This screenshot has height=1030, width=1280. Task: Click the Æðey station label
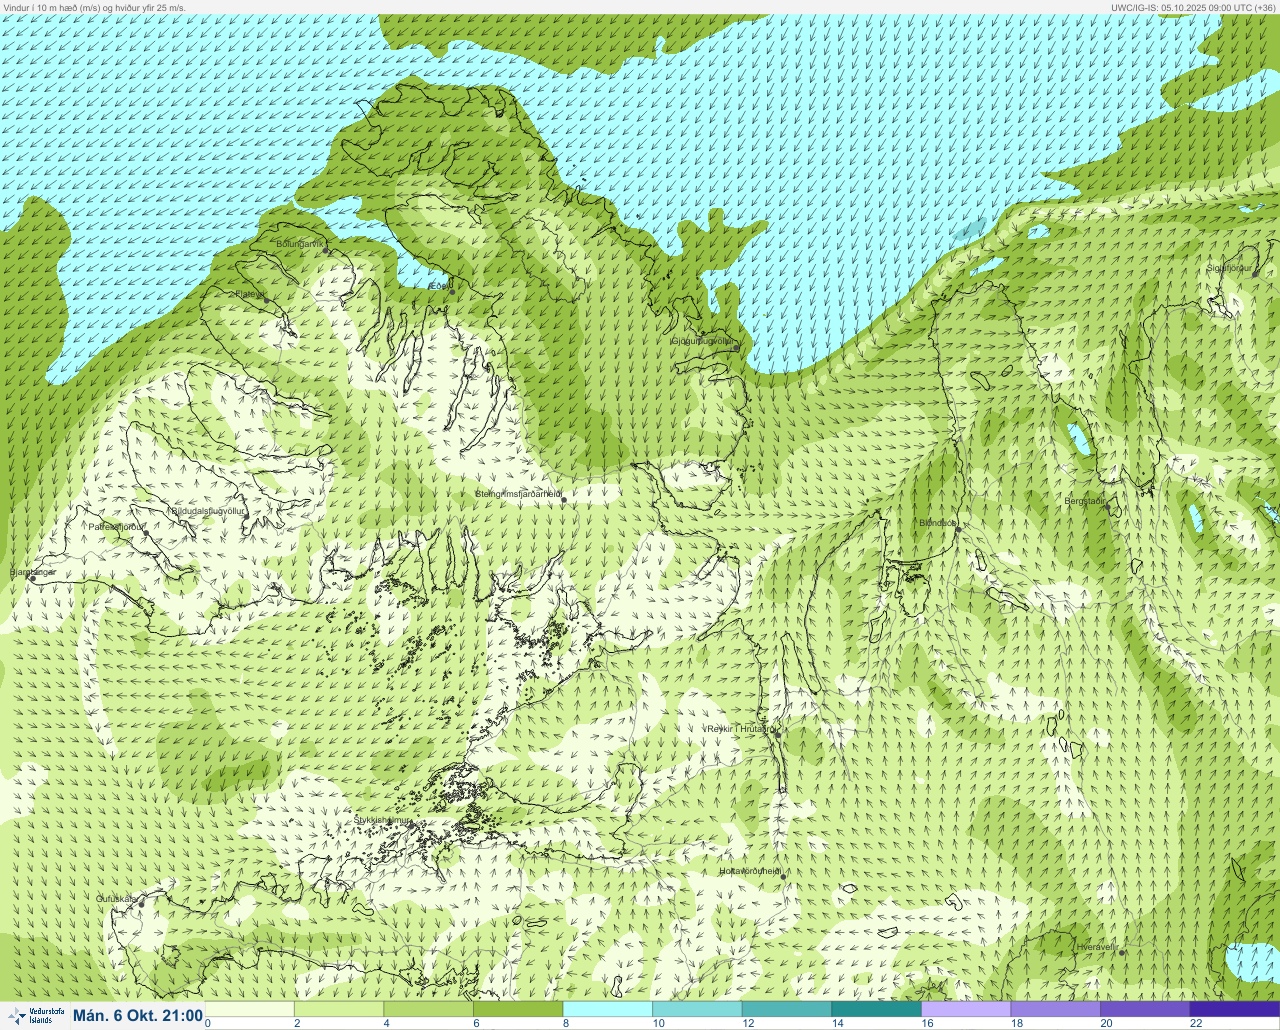tap(439, 286)
